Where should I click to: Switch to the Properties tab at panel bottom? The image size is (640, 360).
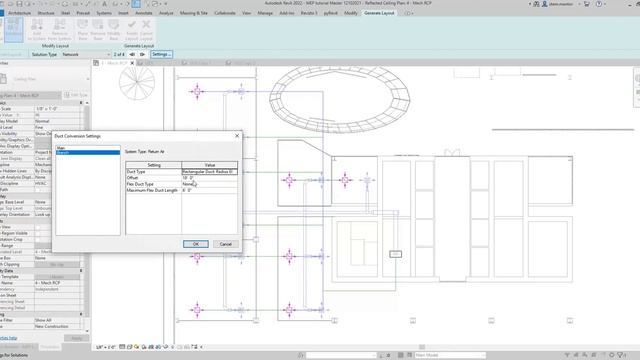(x=50, y=347)
